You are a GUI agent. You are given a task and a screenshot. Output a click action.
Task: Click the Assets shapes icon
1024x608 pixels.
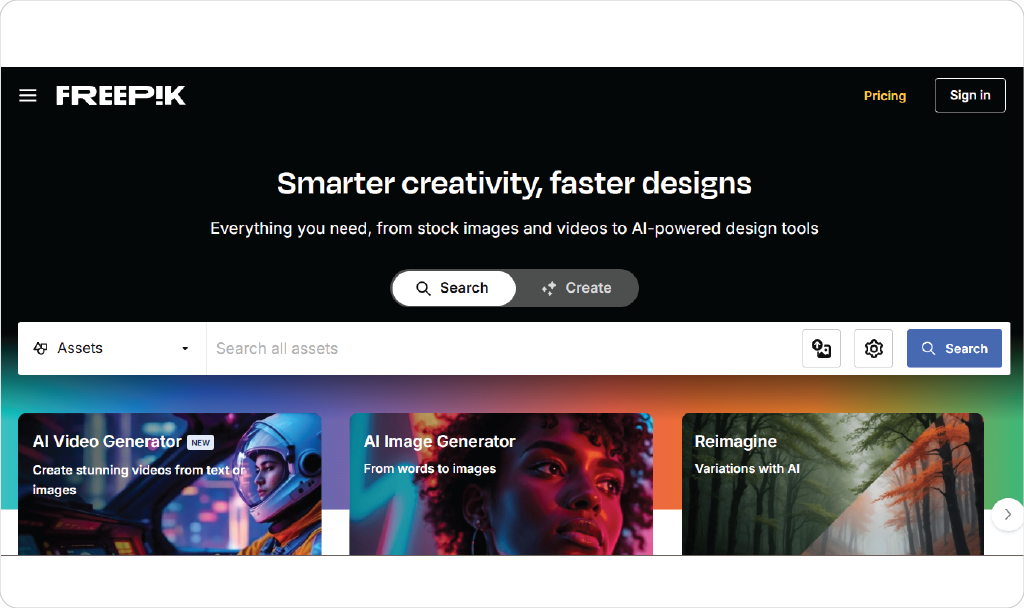point(40,349)
